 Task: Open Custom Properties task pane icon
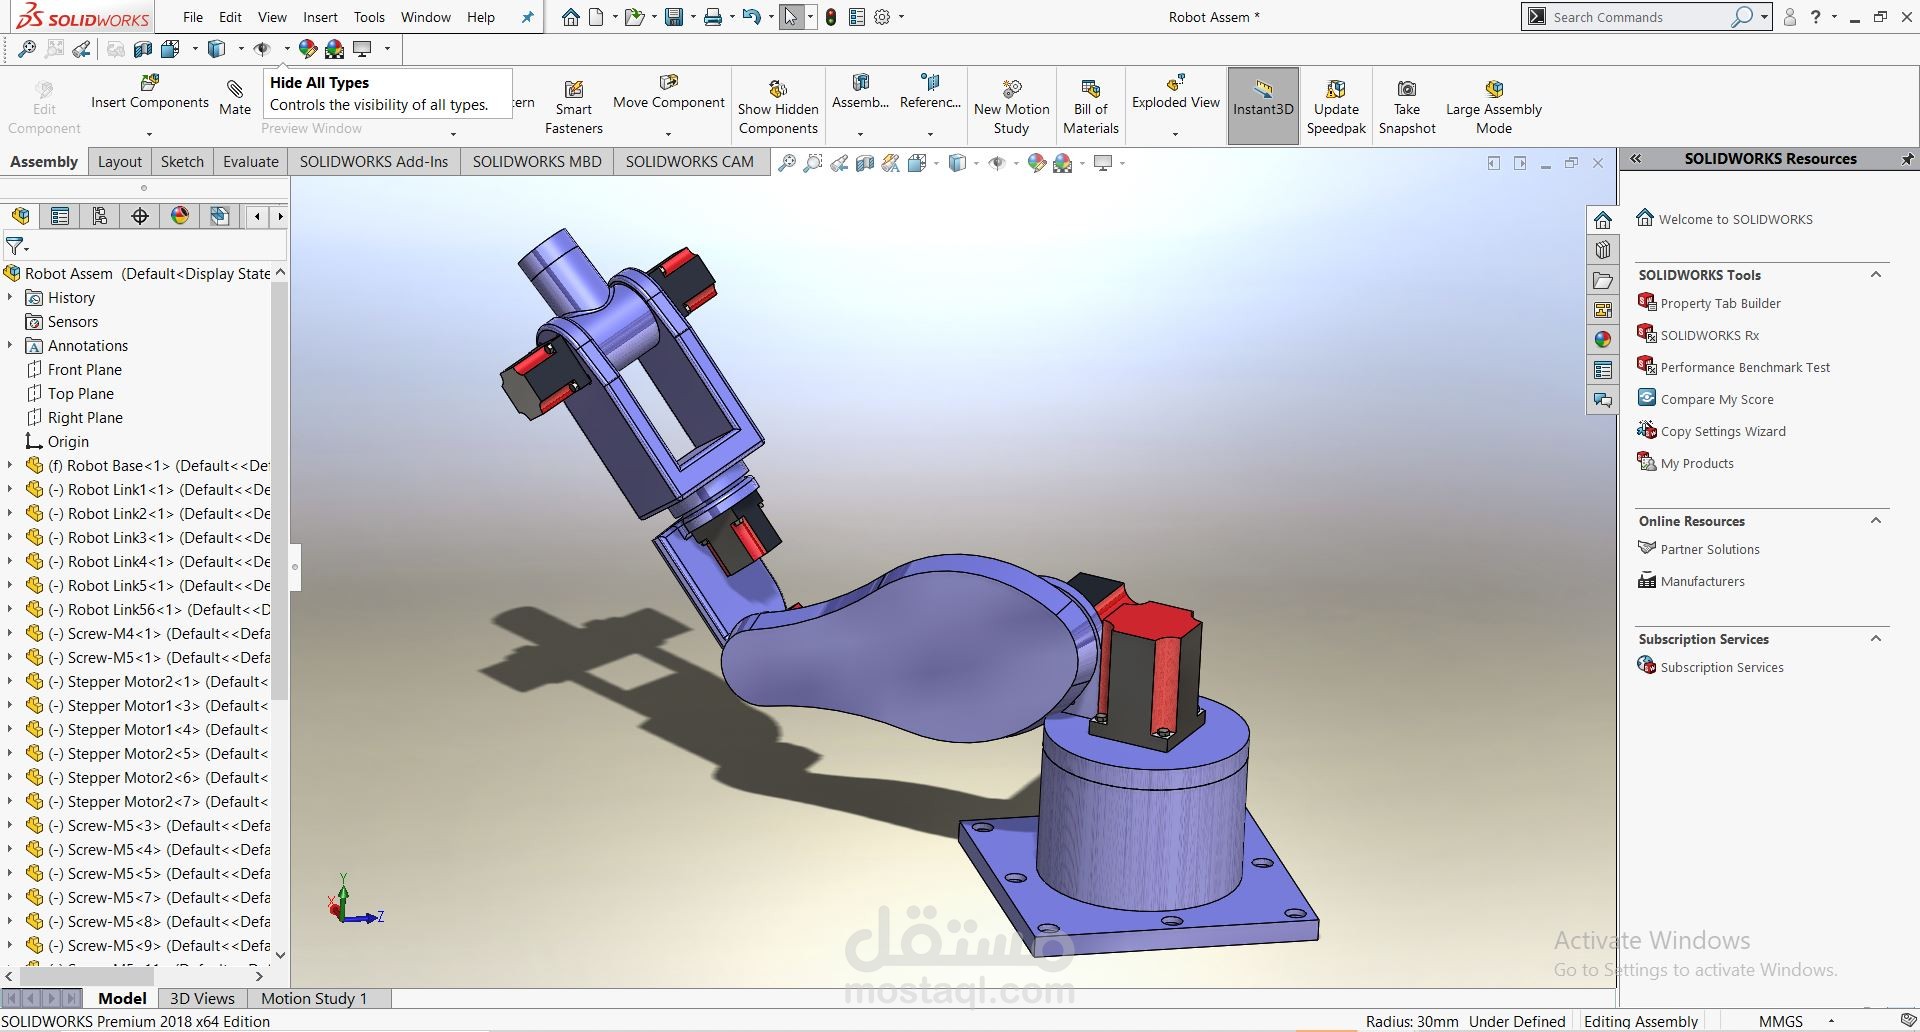tap(1603, 370)
